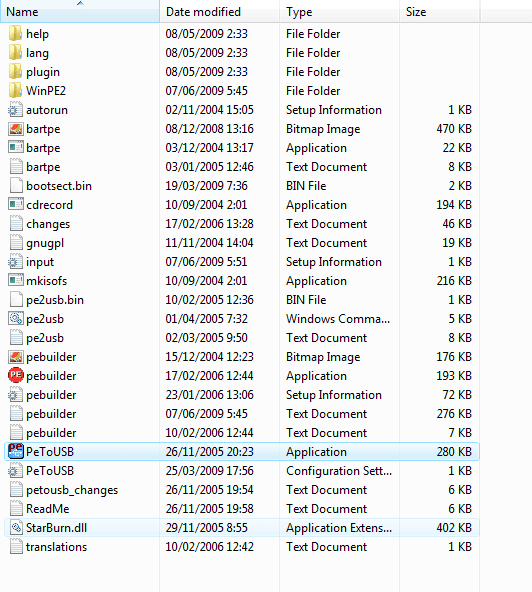Click the lang folder icon
The width and height of the screenshot is (532, 592).
(15, 52)
